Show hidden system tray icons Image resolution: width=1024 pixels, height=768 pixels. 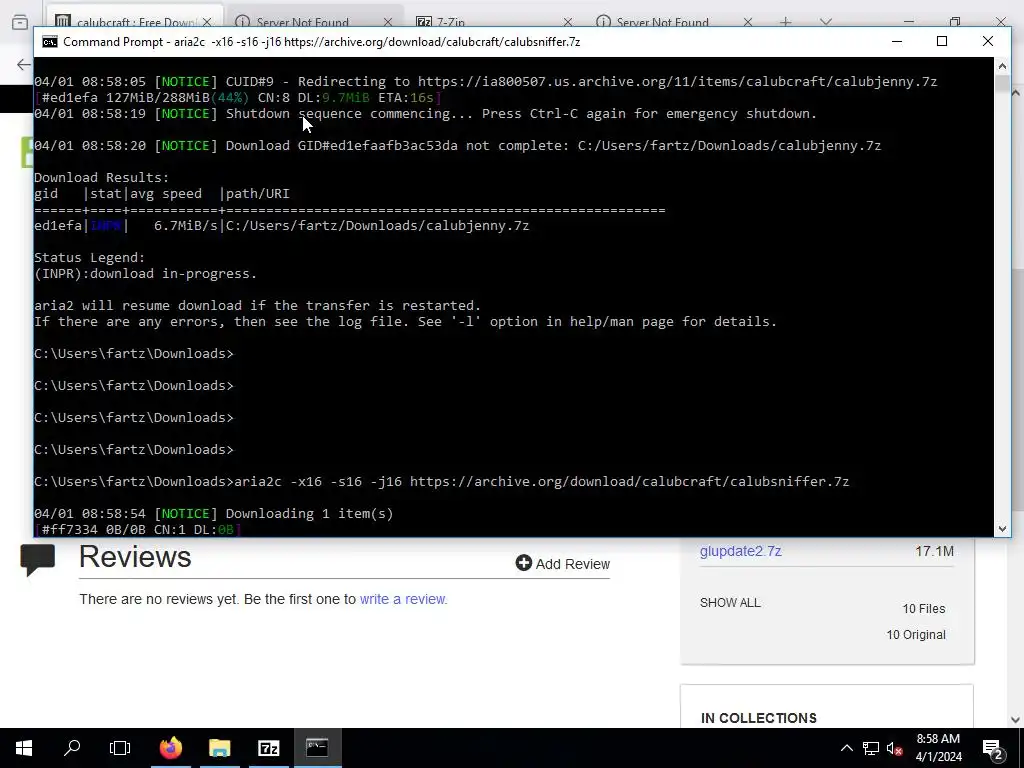[x=846, y=748]
